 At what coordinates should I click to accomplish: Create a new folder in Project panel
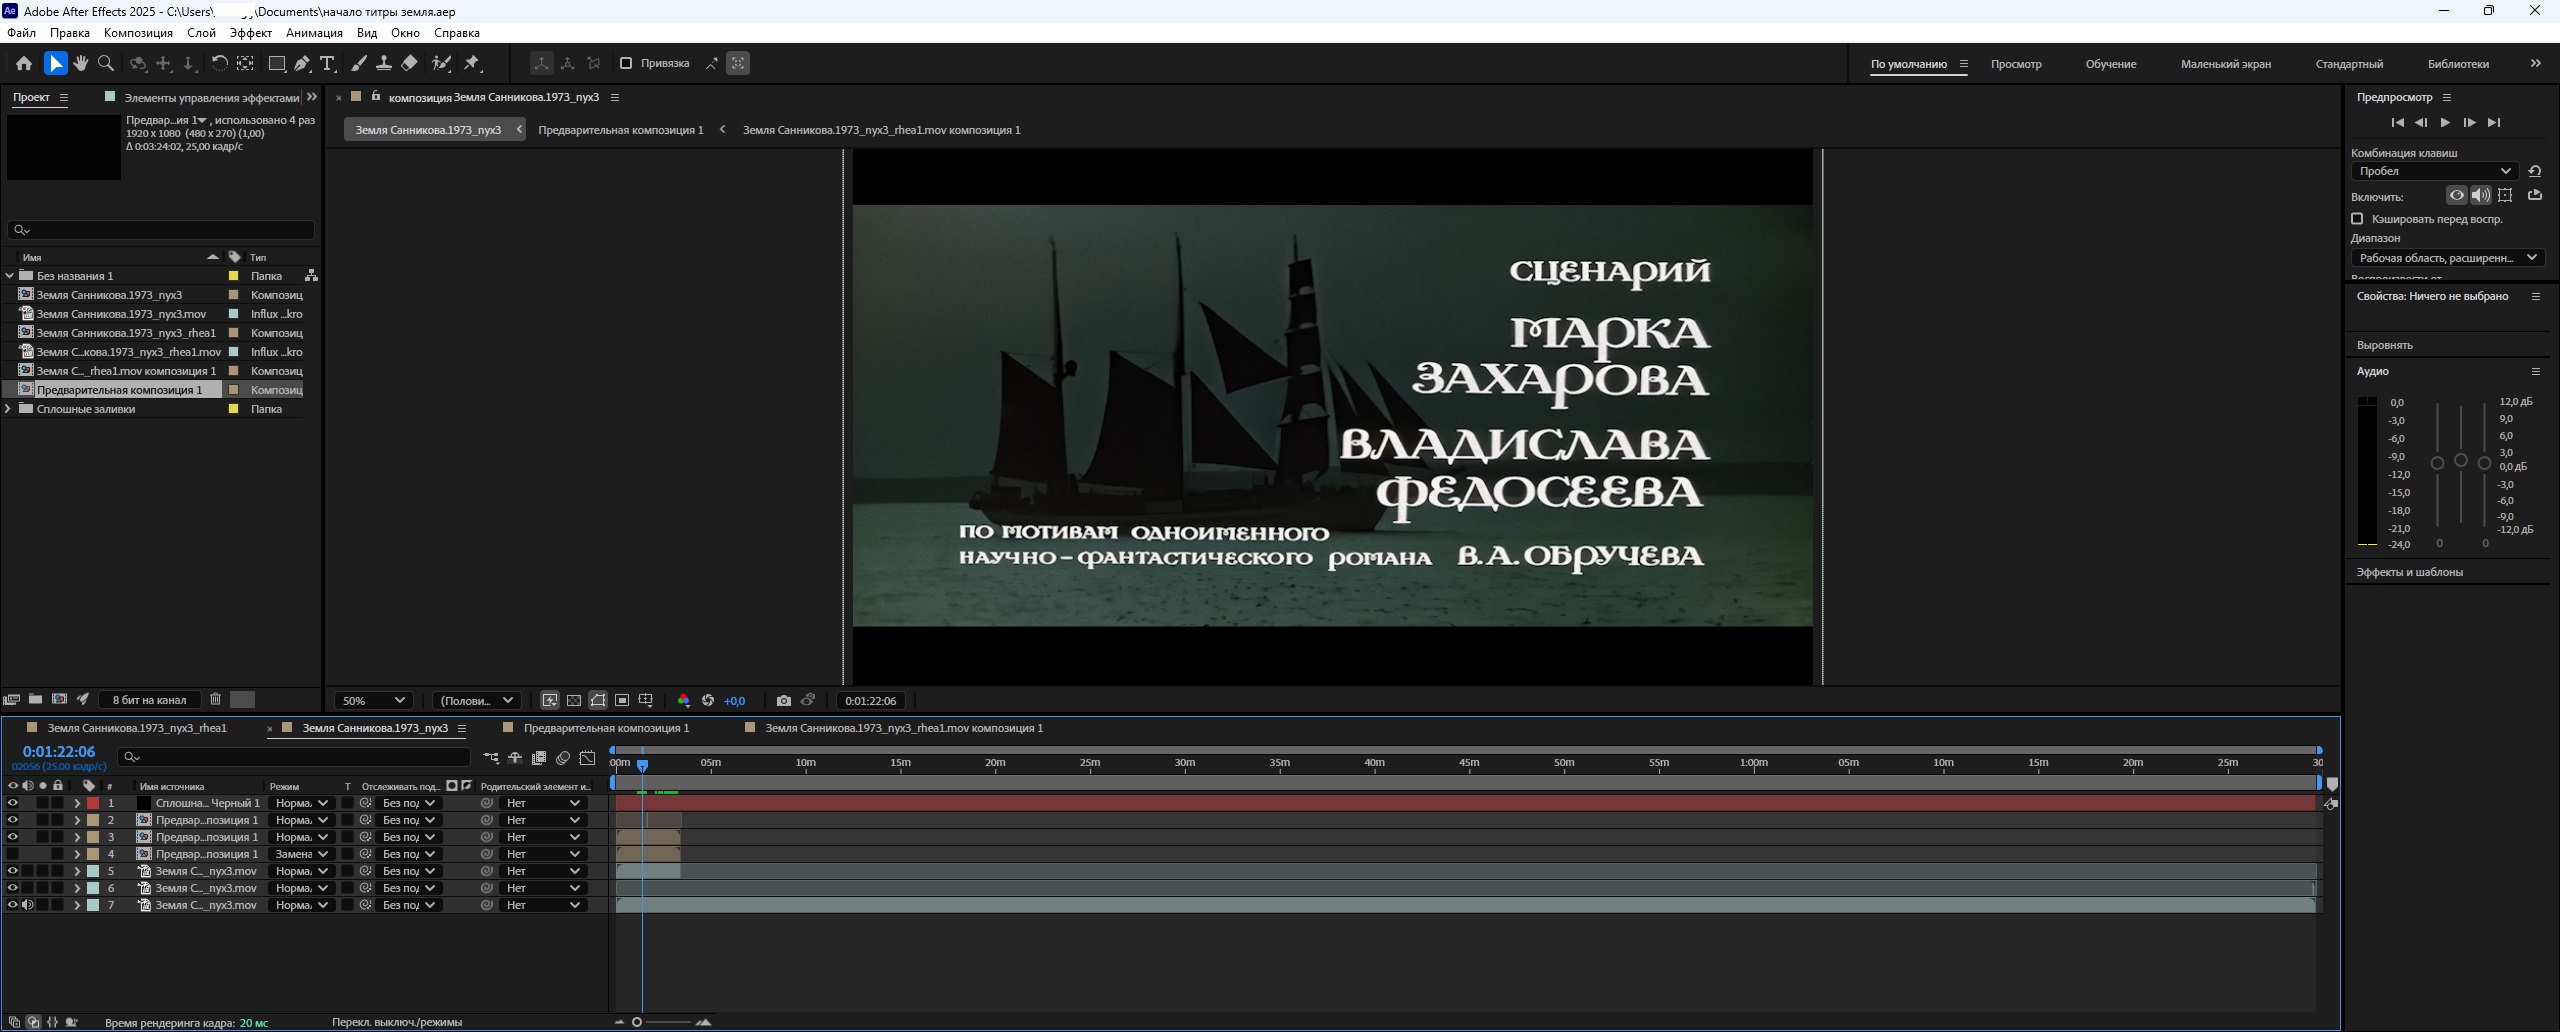tap(35, 699)
